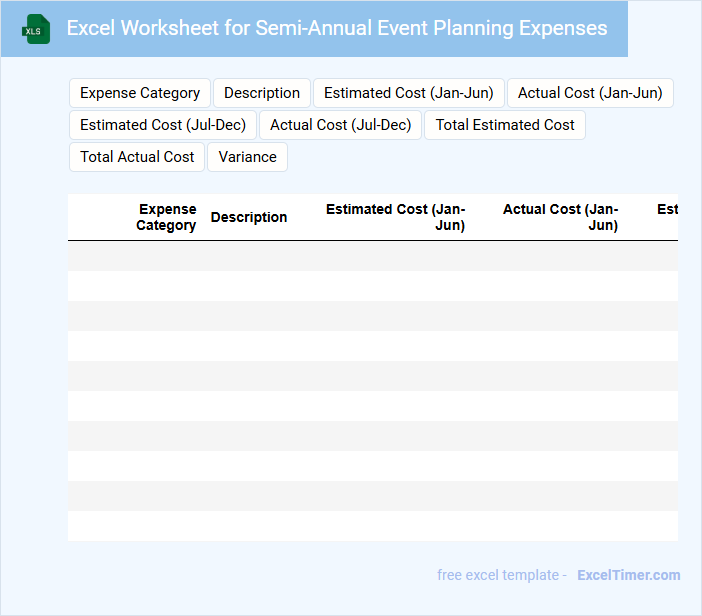Click the last empty table row
The height and width of the screenshot is (616, 702).
pyautogui.click(x=372, y=526)
